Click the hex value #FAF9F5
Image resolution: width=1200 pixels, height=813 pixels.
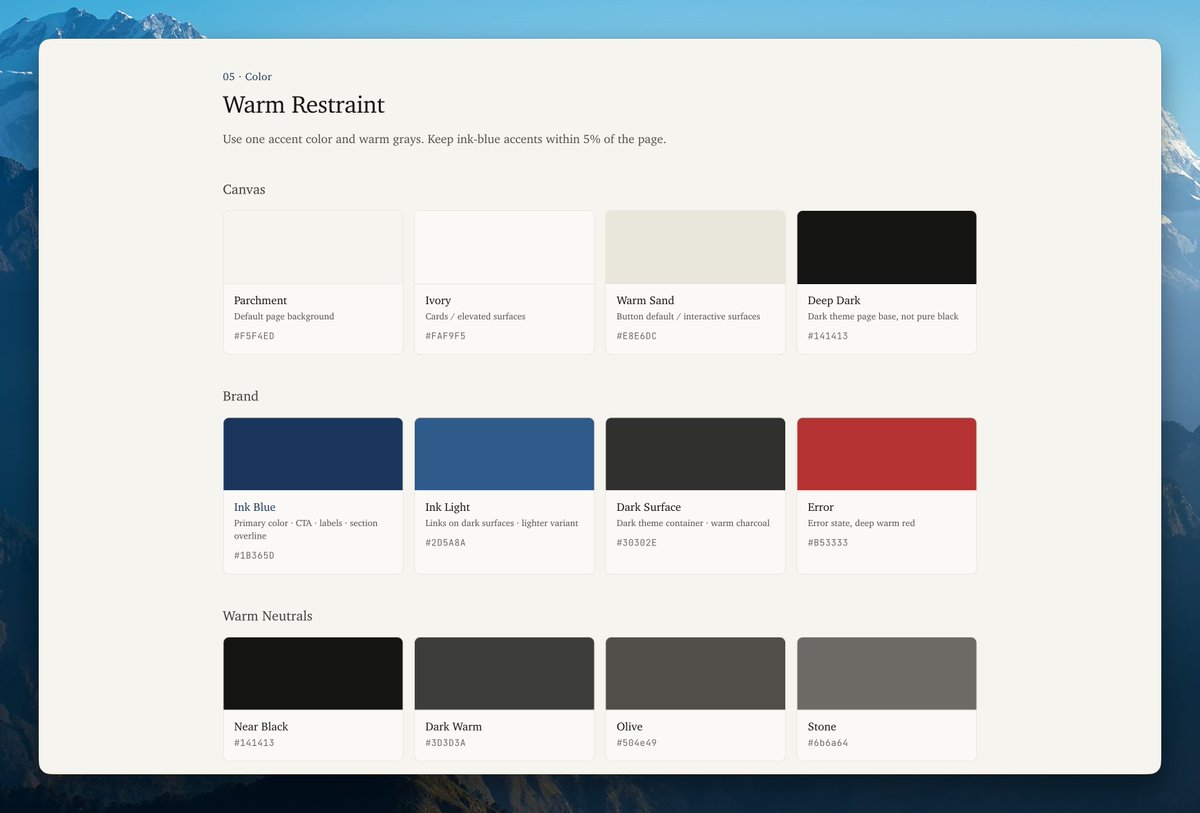(x=445, y=336)
